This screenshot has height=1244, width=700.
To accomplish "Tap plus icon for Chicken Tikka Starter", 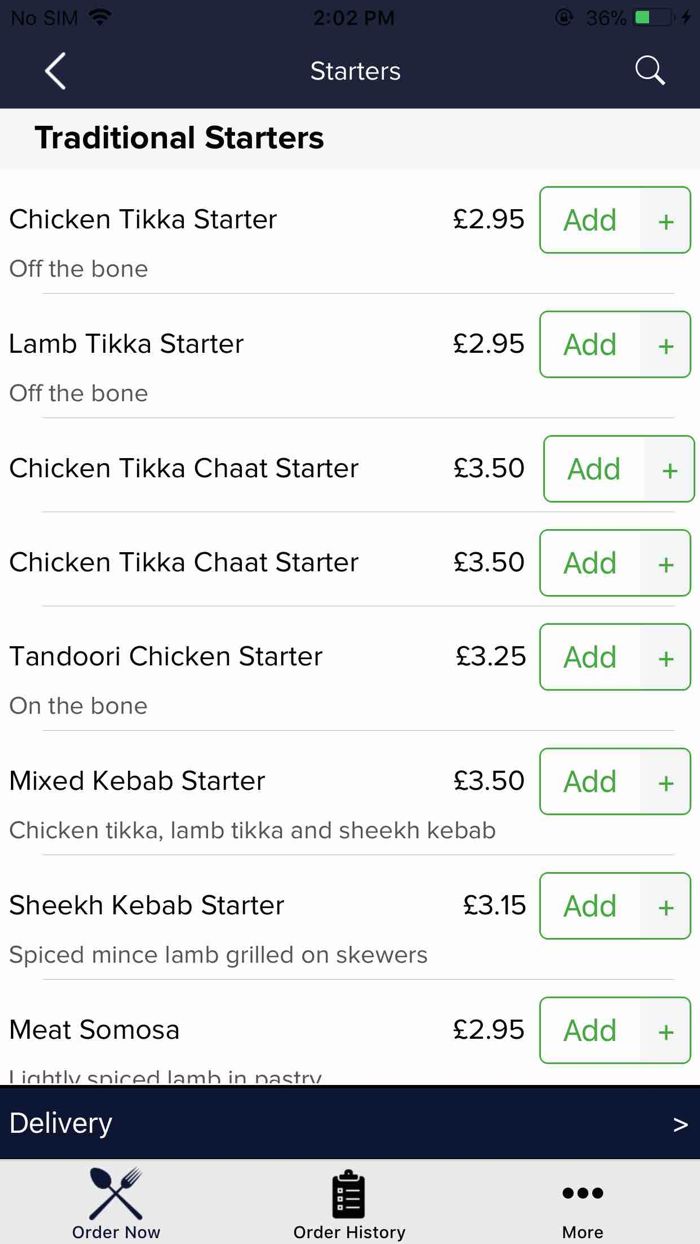I will [x=666, y=221].
